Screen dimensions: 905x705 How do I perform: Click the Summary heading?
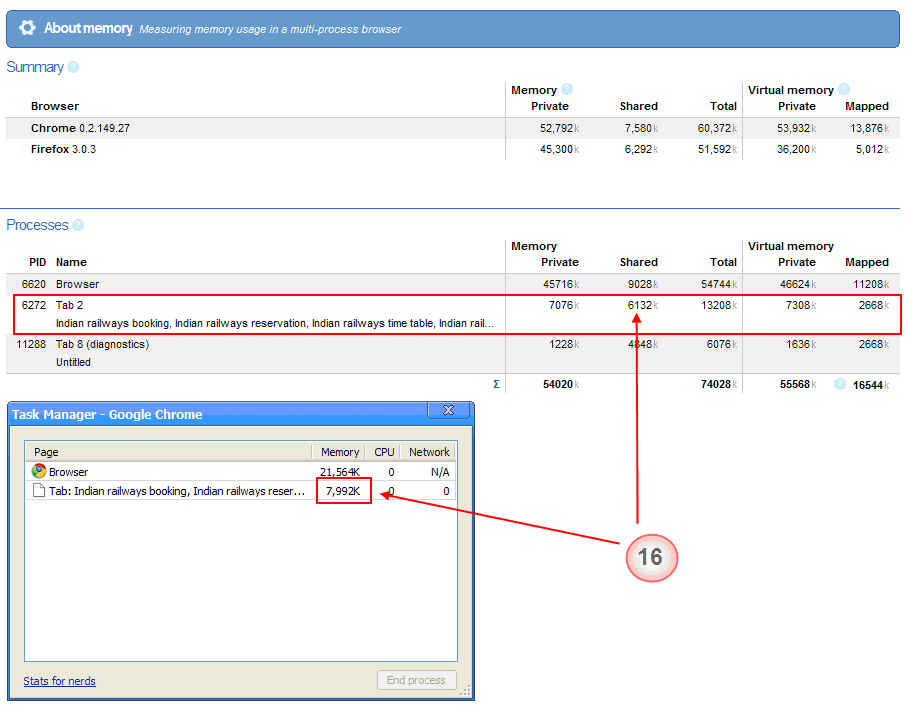click(35, 67)
